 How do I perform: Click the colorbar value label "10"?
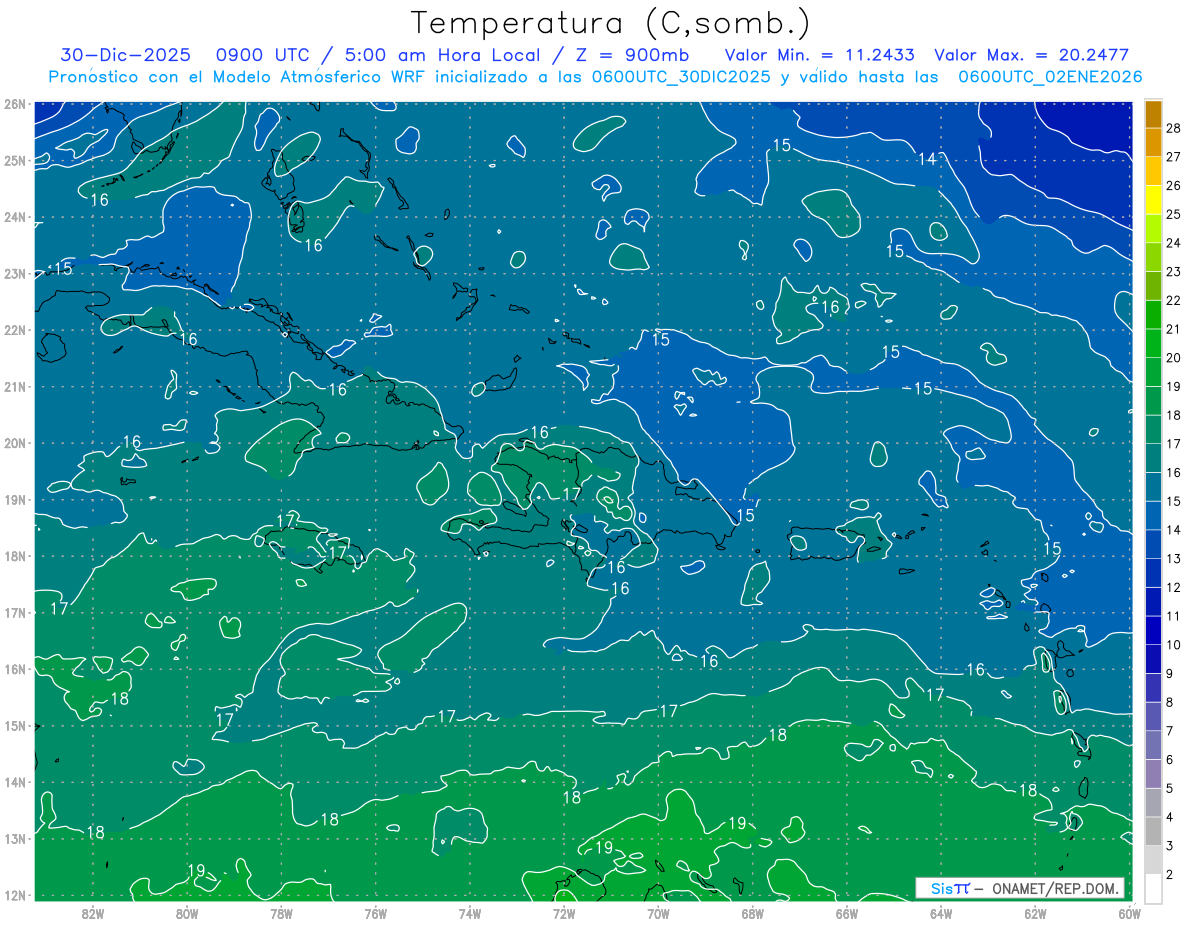click(1174, 645)
